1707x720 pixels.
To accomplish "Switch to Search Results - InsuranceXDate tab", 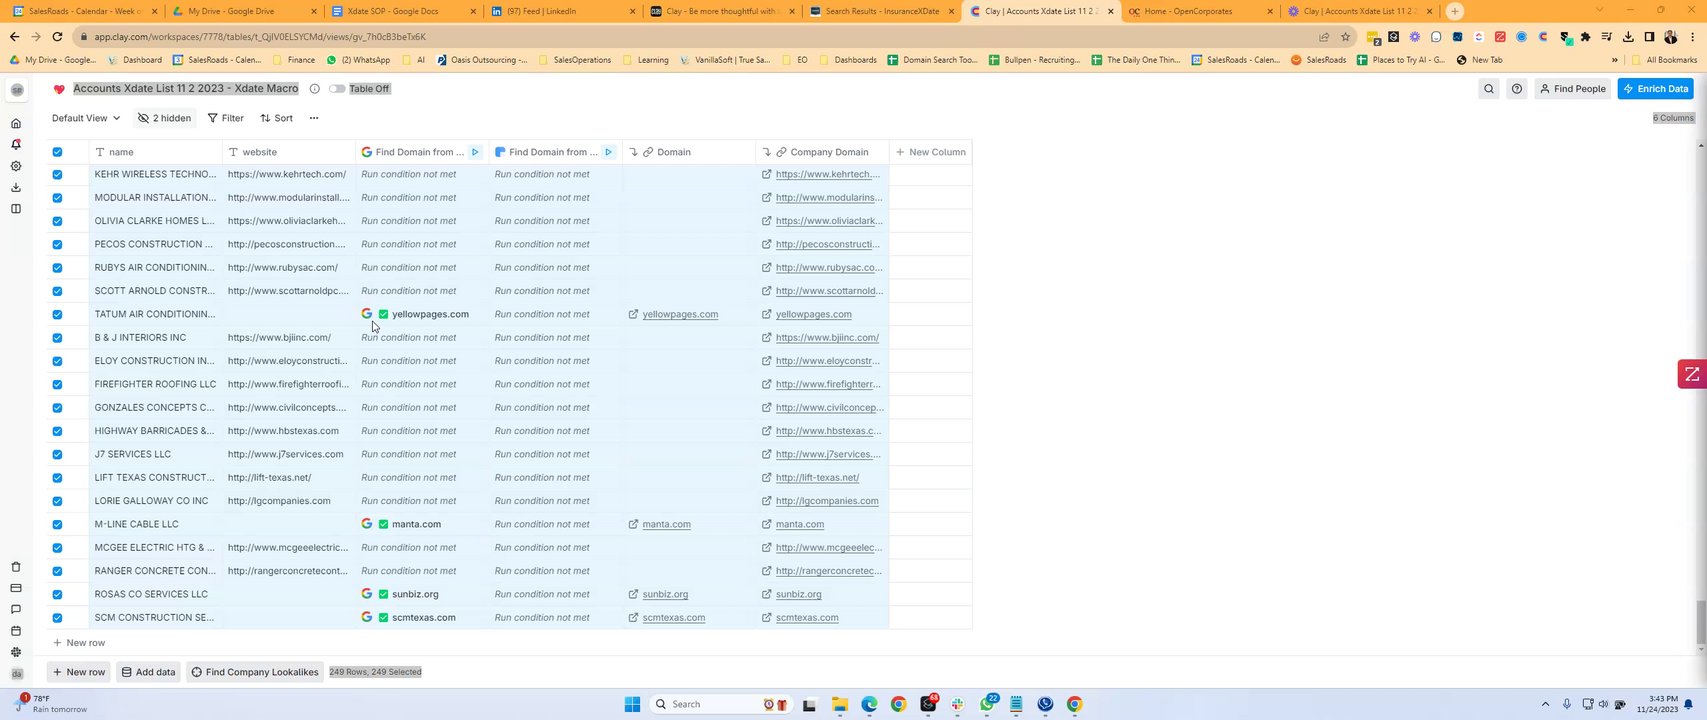I will pos(882,11).
